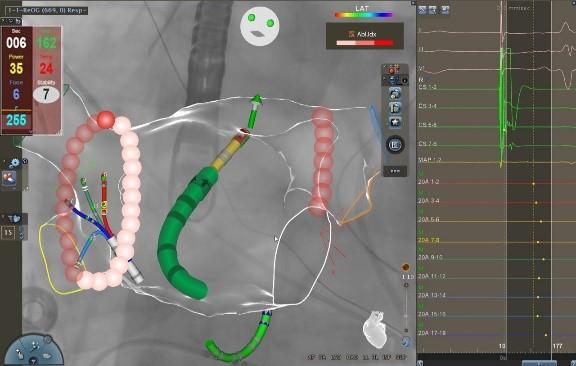576x366 pixels.
Task: Switch to the PA view preset
Action: click(x=323, y=357)
